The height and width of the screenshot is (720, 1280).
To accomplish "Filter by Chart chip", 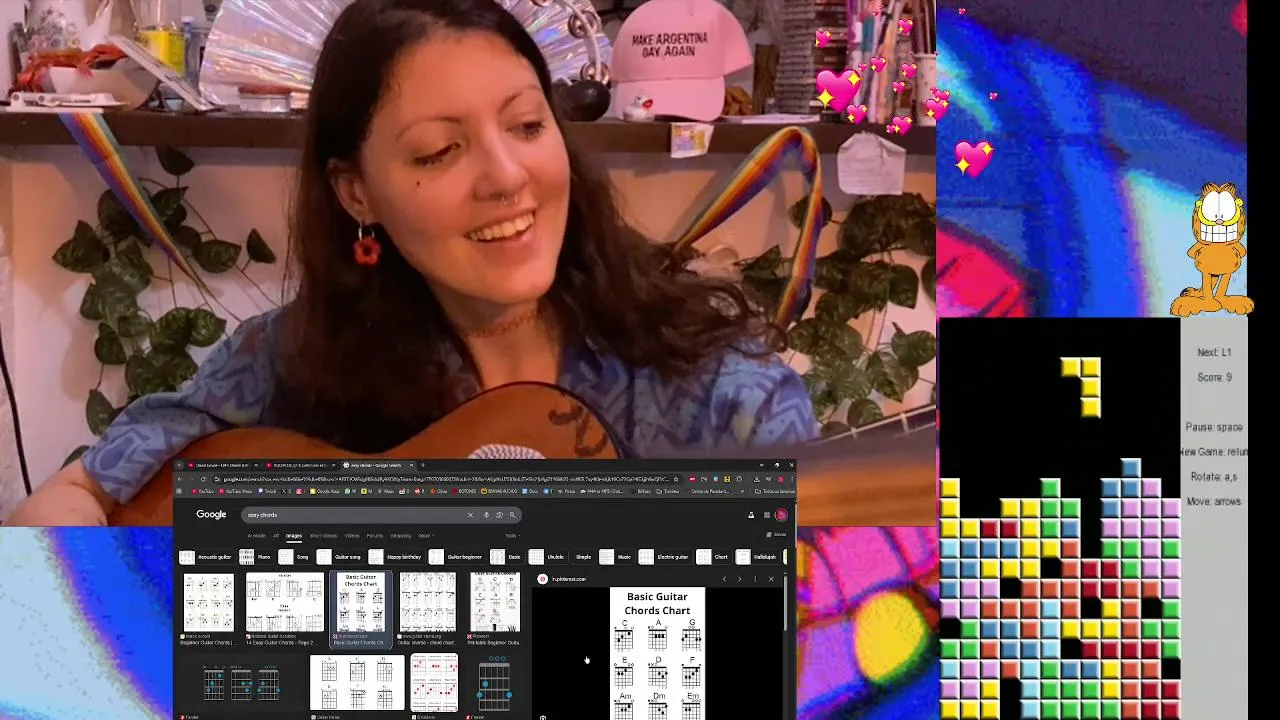I will click(714, 556).
